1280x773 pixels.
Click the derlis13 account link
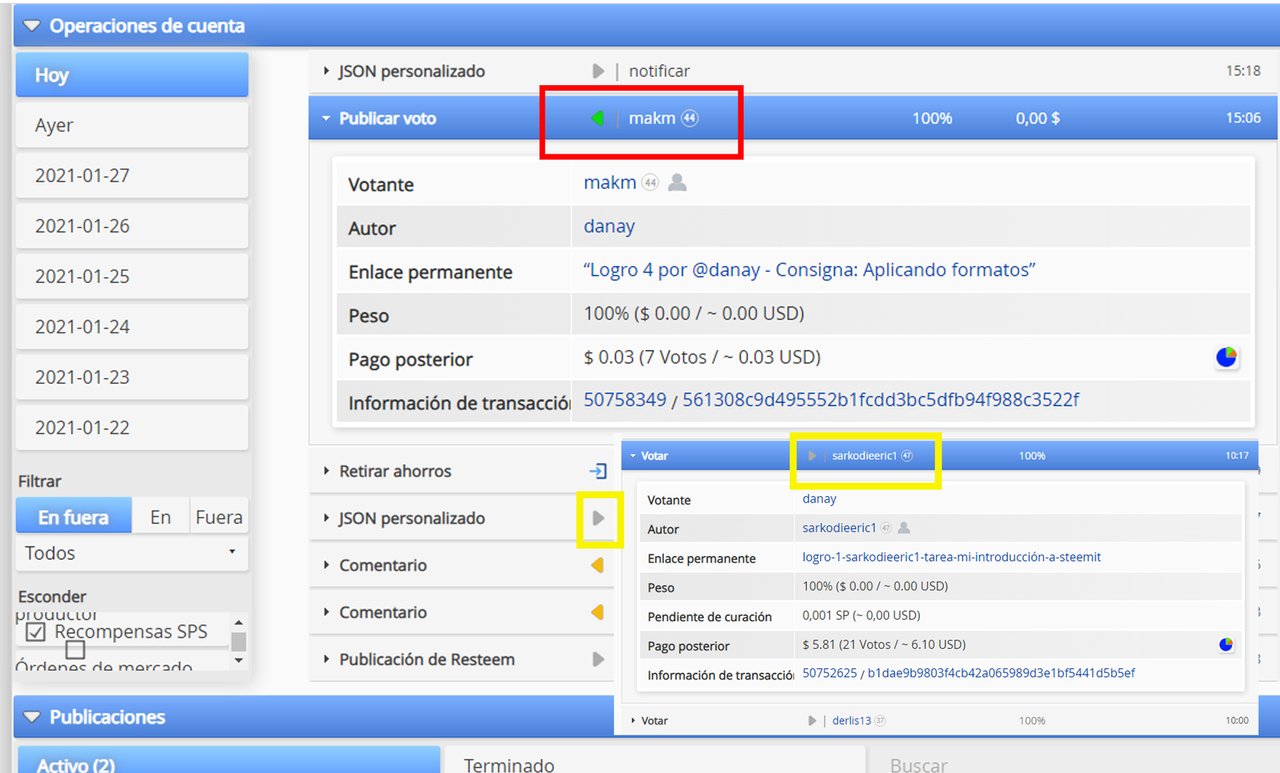click(852, 720)
